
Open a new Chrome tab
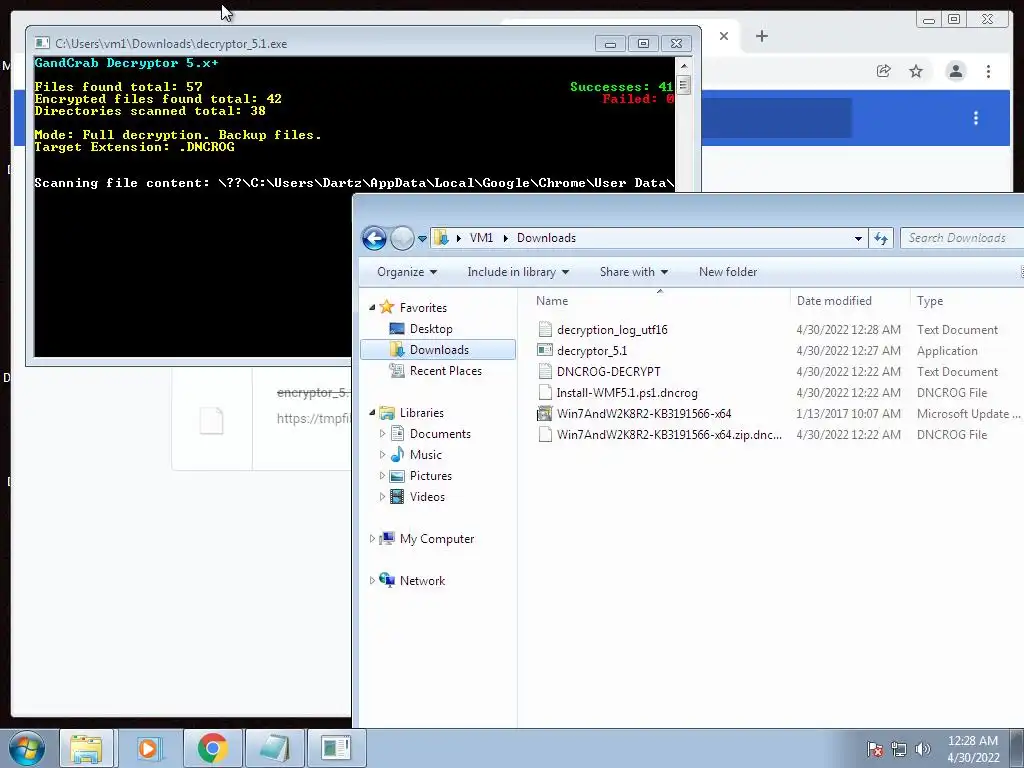click(x=761, y=36)
